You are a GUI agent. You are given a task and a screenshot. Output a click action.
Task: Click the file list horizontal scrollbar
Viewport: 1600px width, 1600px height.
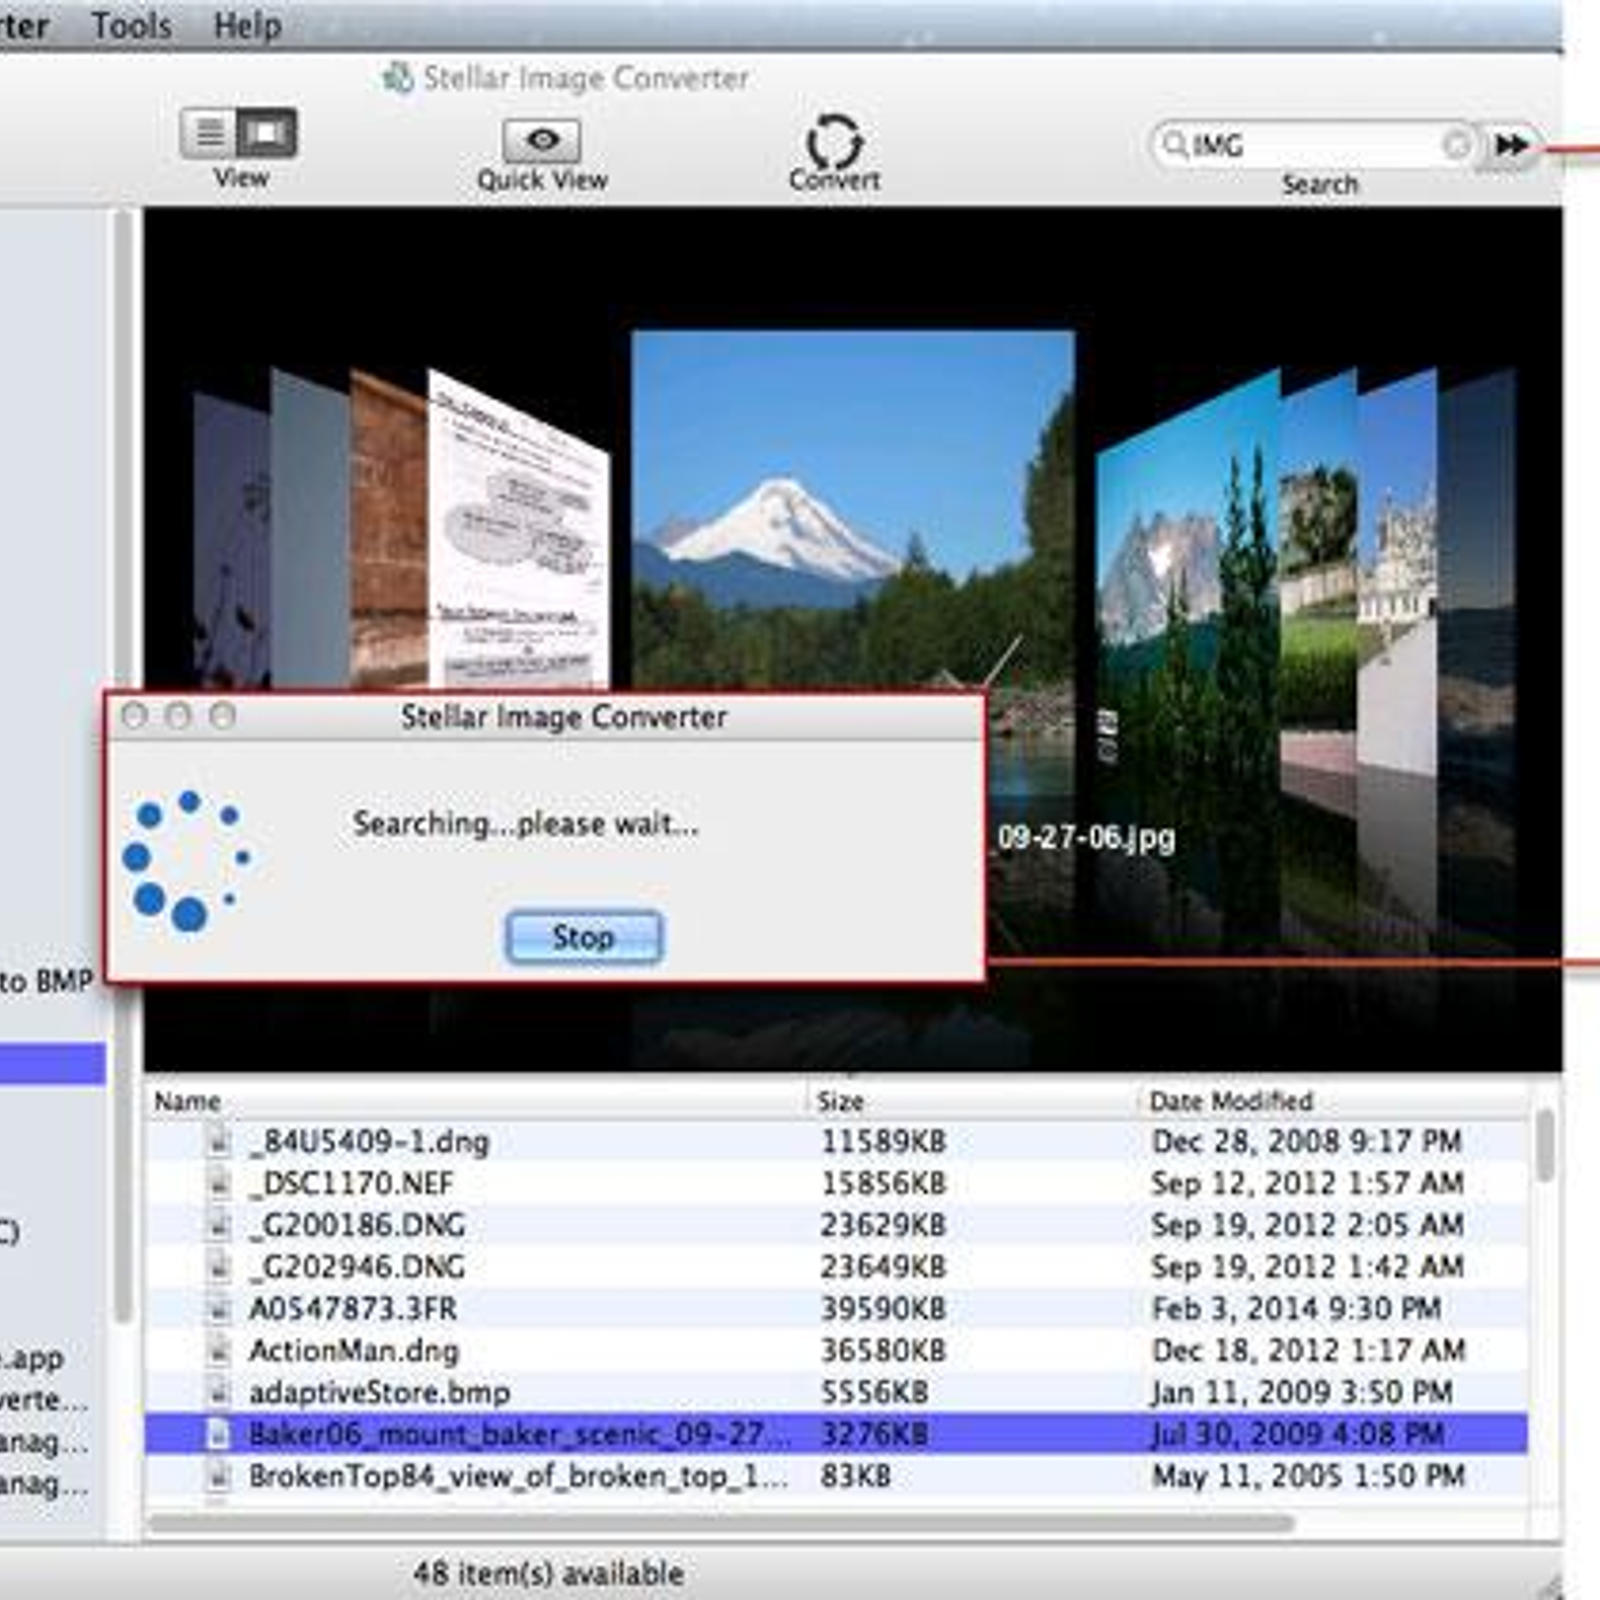pos(720,1523)
